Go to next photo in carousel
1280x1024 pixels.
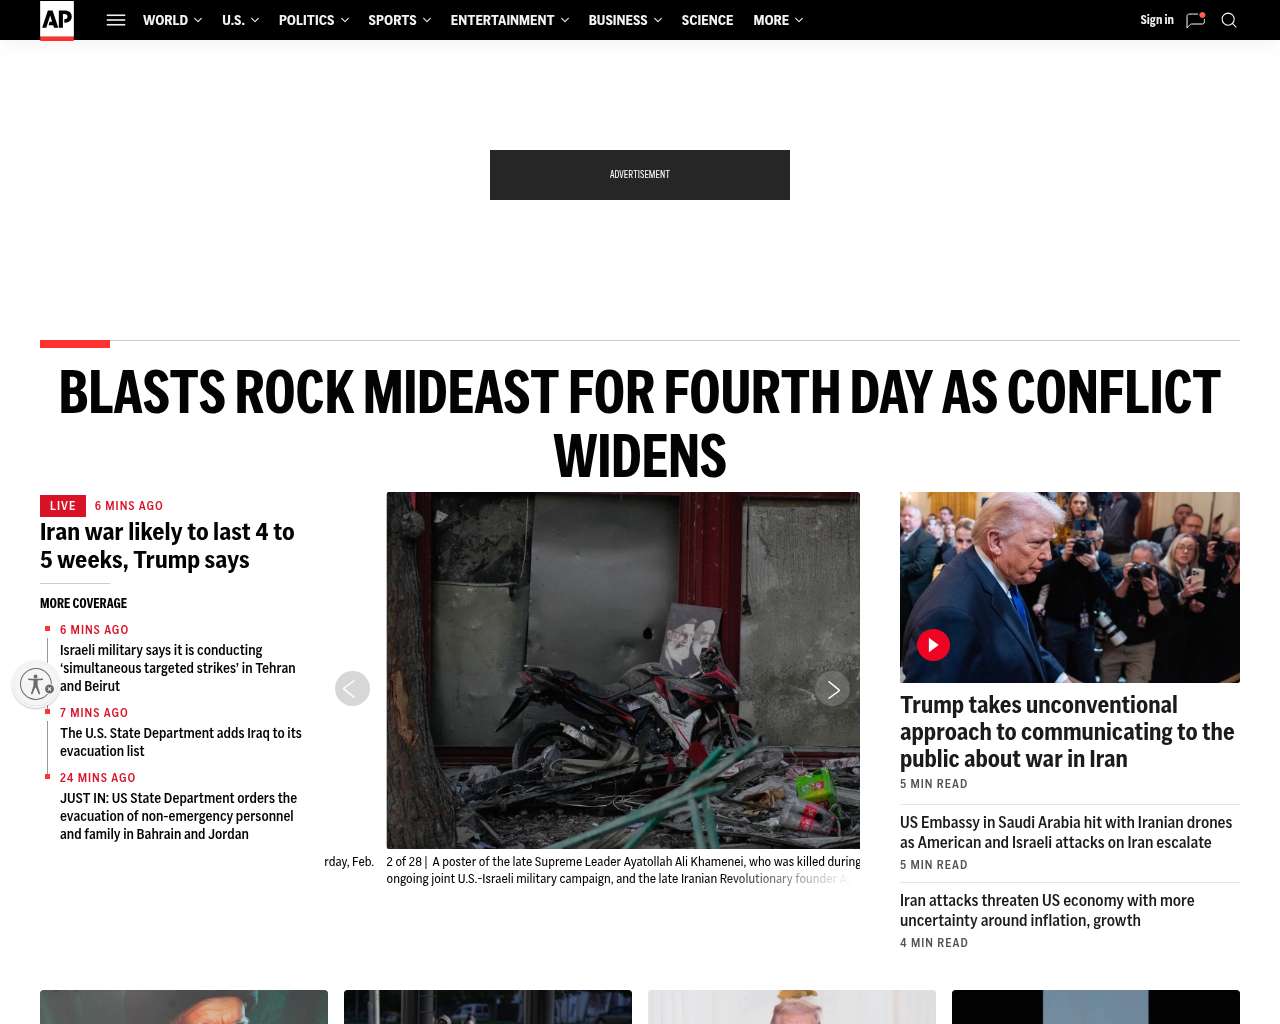coord(832,689)
